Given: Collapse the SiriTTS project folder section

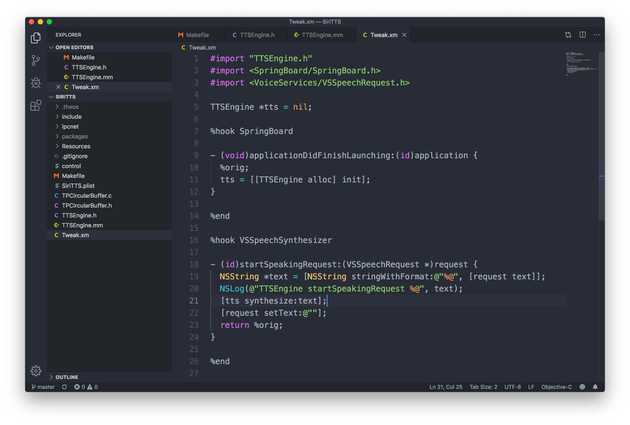Looking at the screenshot, I should (x=65, y=97).
